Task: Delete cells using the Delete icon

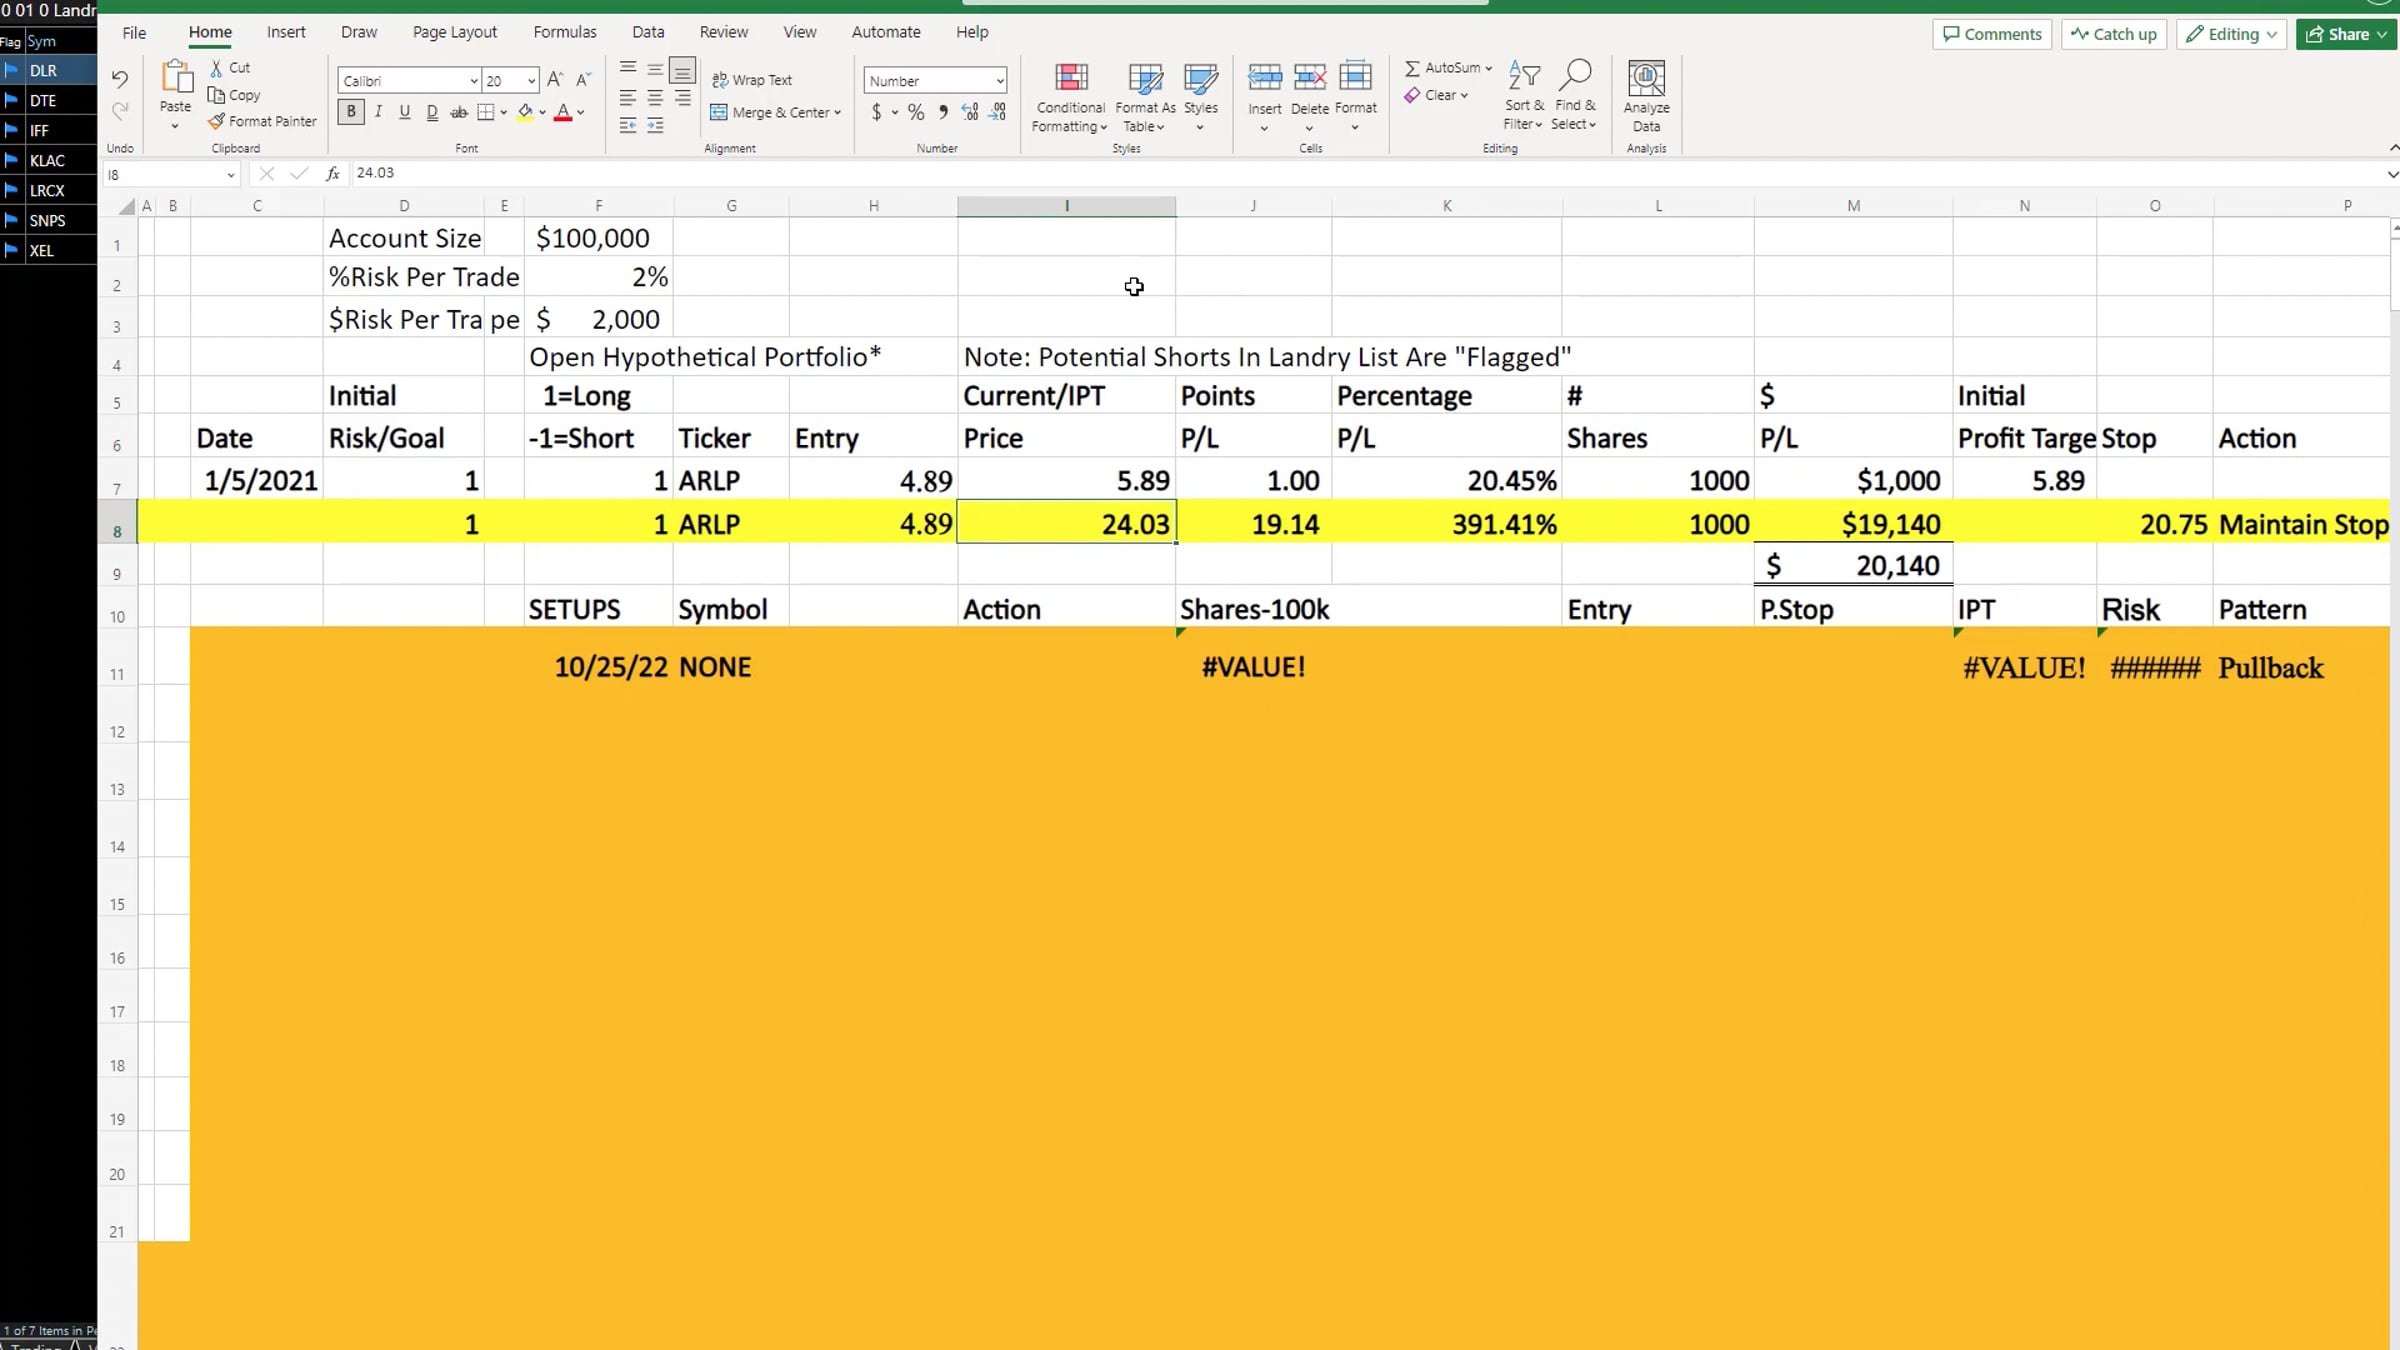Action: [1310, 78]
